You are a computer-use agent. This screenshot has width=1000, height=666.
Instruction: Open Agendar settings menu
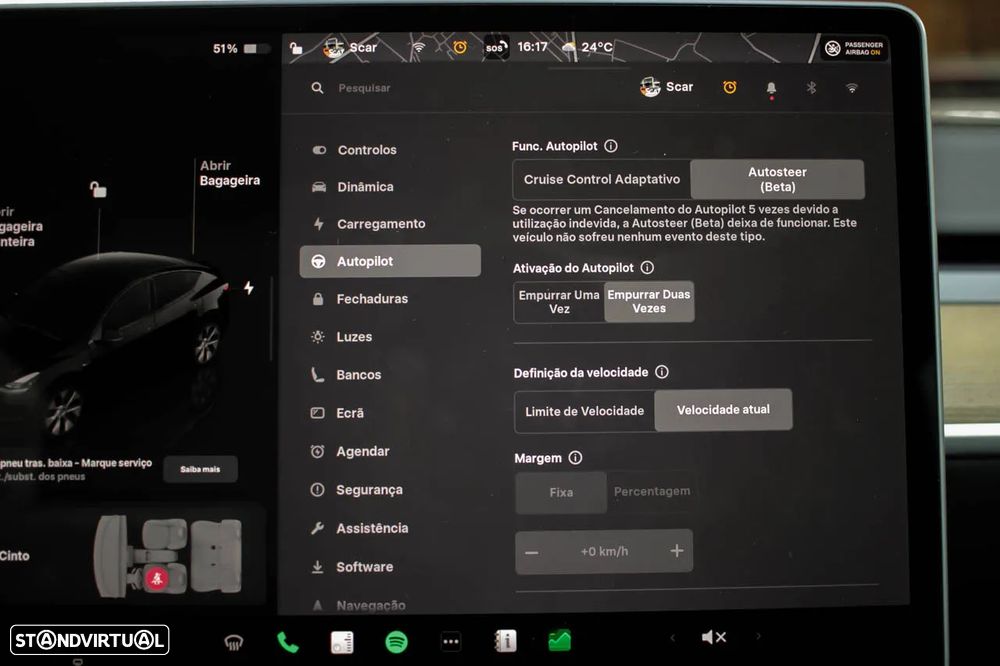[x=390, y=451]
